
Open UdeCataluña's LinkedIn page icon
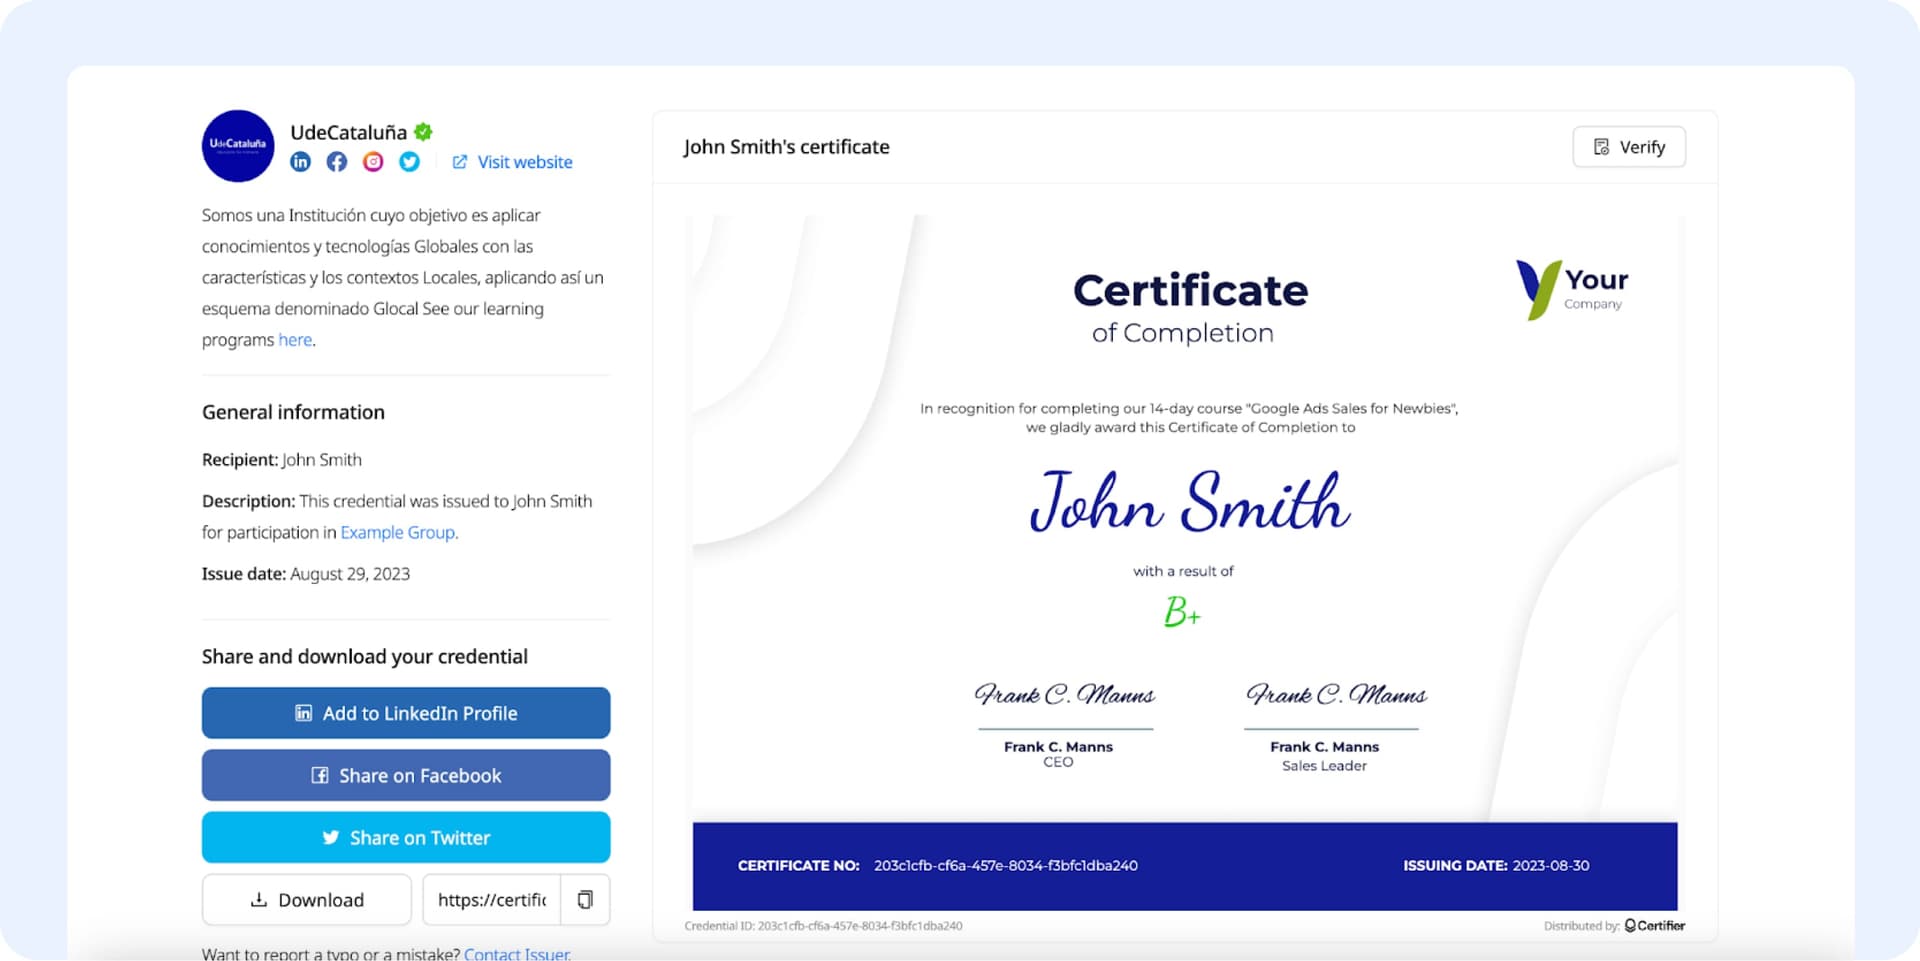pos(300,162)
